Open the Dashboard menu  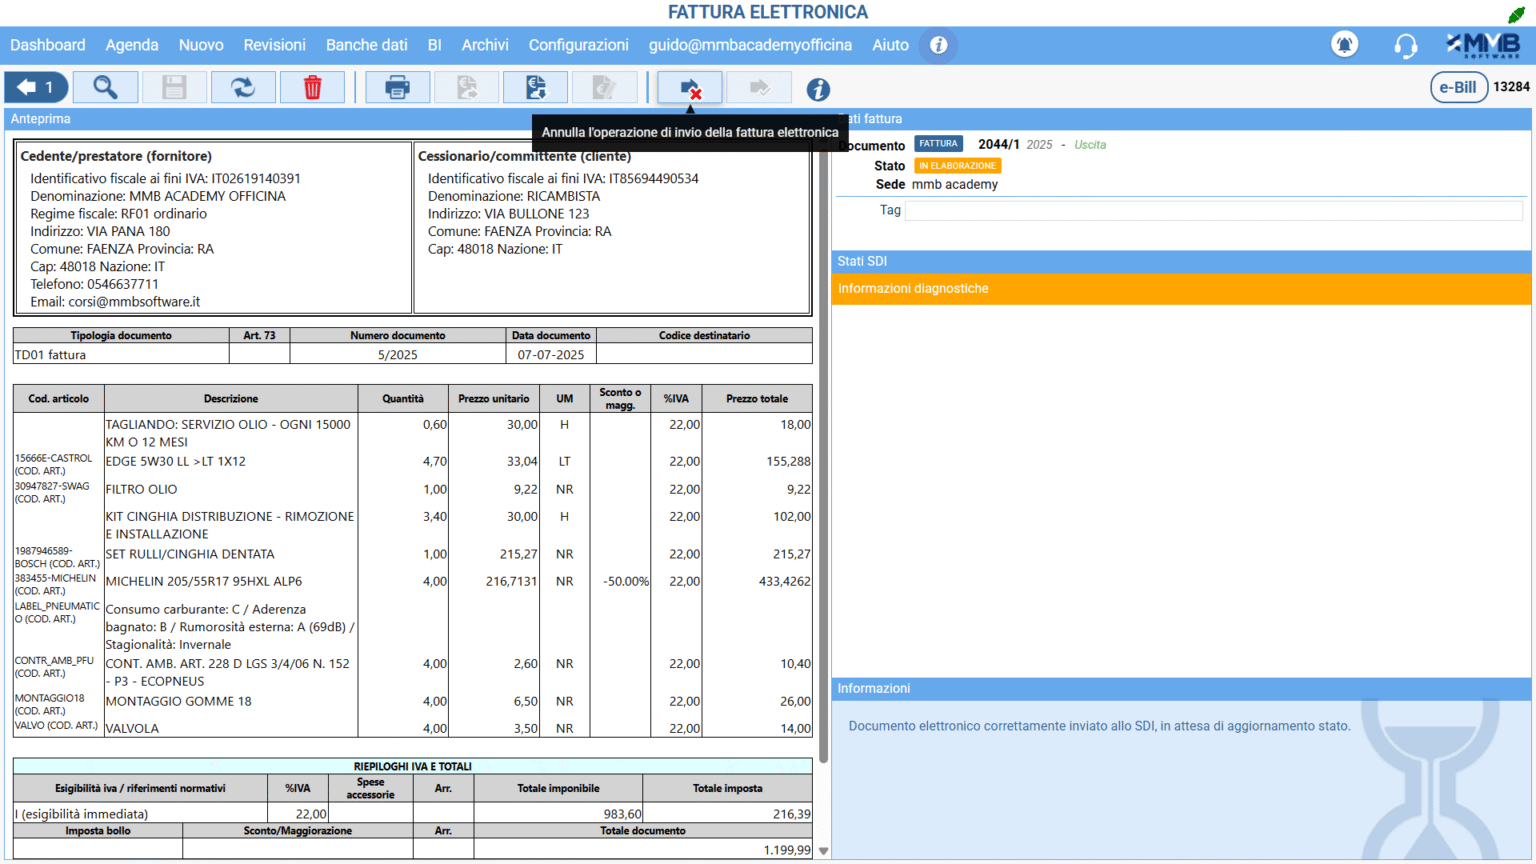(48, 45)
